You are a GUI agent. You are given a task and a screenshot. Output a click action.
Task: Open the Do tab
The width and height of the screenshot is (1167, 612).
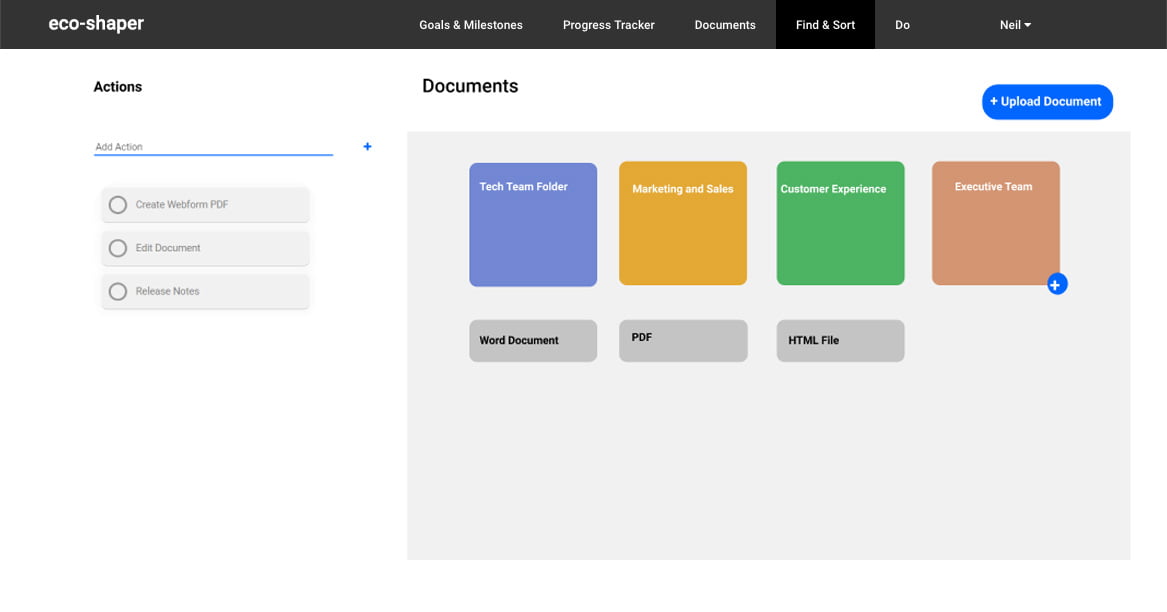pyautogui.click(x=902, y=25)
